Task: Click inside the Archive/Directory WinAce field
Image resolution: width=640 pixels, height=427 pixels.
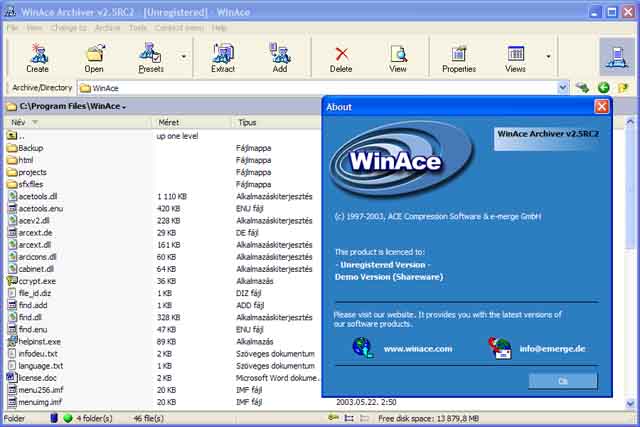Action: (318, 88)
